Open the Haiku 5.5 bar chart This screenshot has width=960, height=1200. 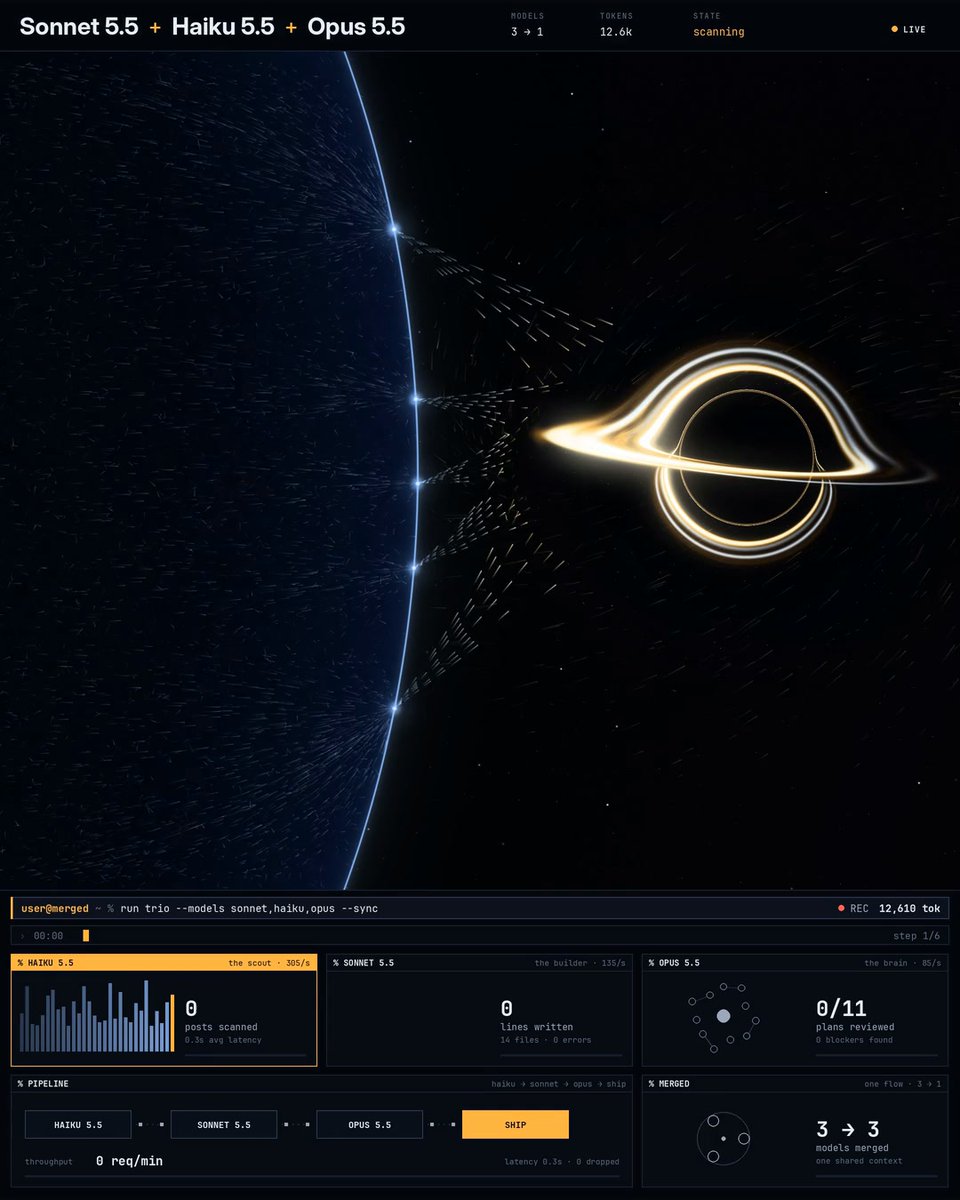pyautogui.click(x=97, y=1016)
